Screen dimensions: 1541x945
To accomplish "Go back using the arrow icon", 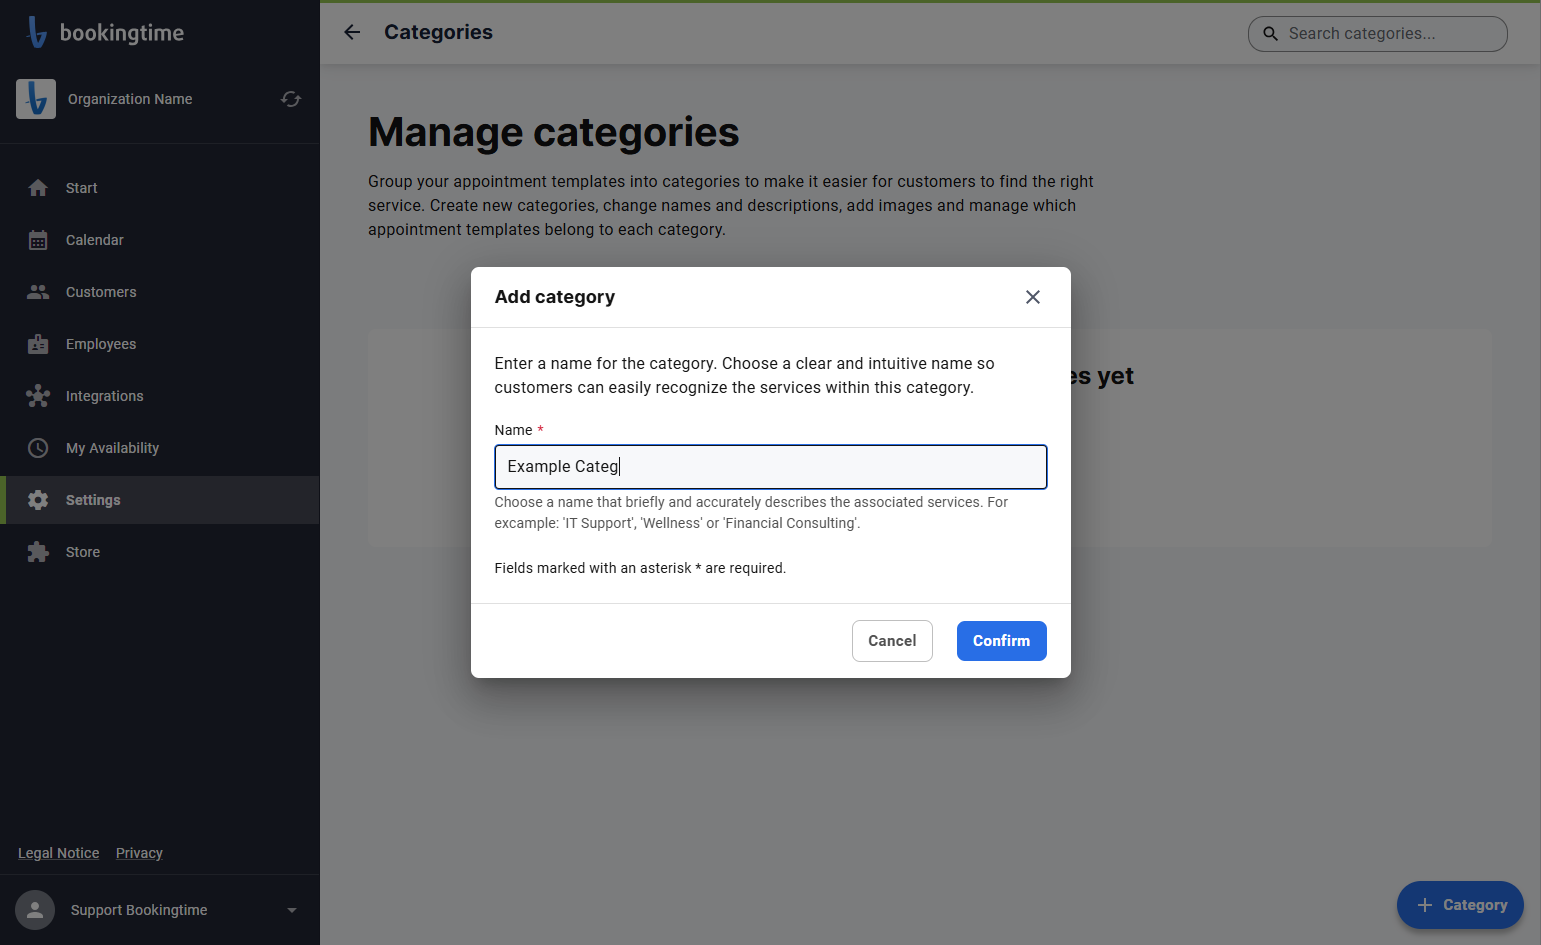I will click(352, 32).
